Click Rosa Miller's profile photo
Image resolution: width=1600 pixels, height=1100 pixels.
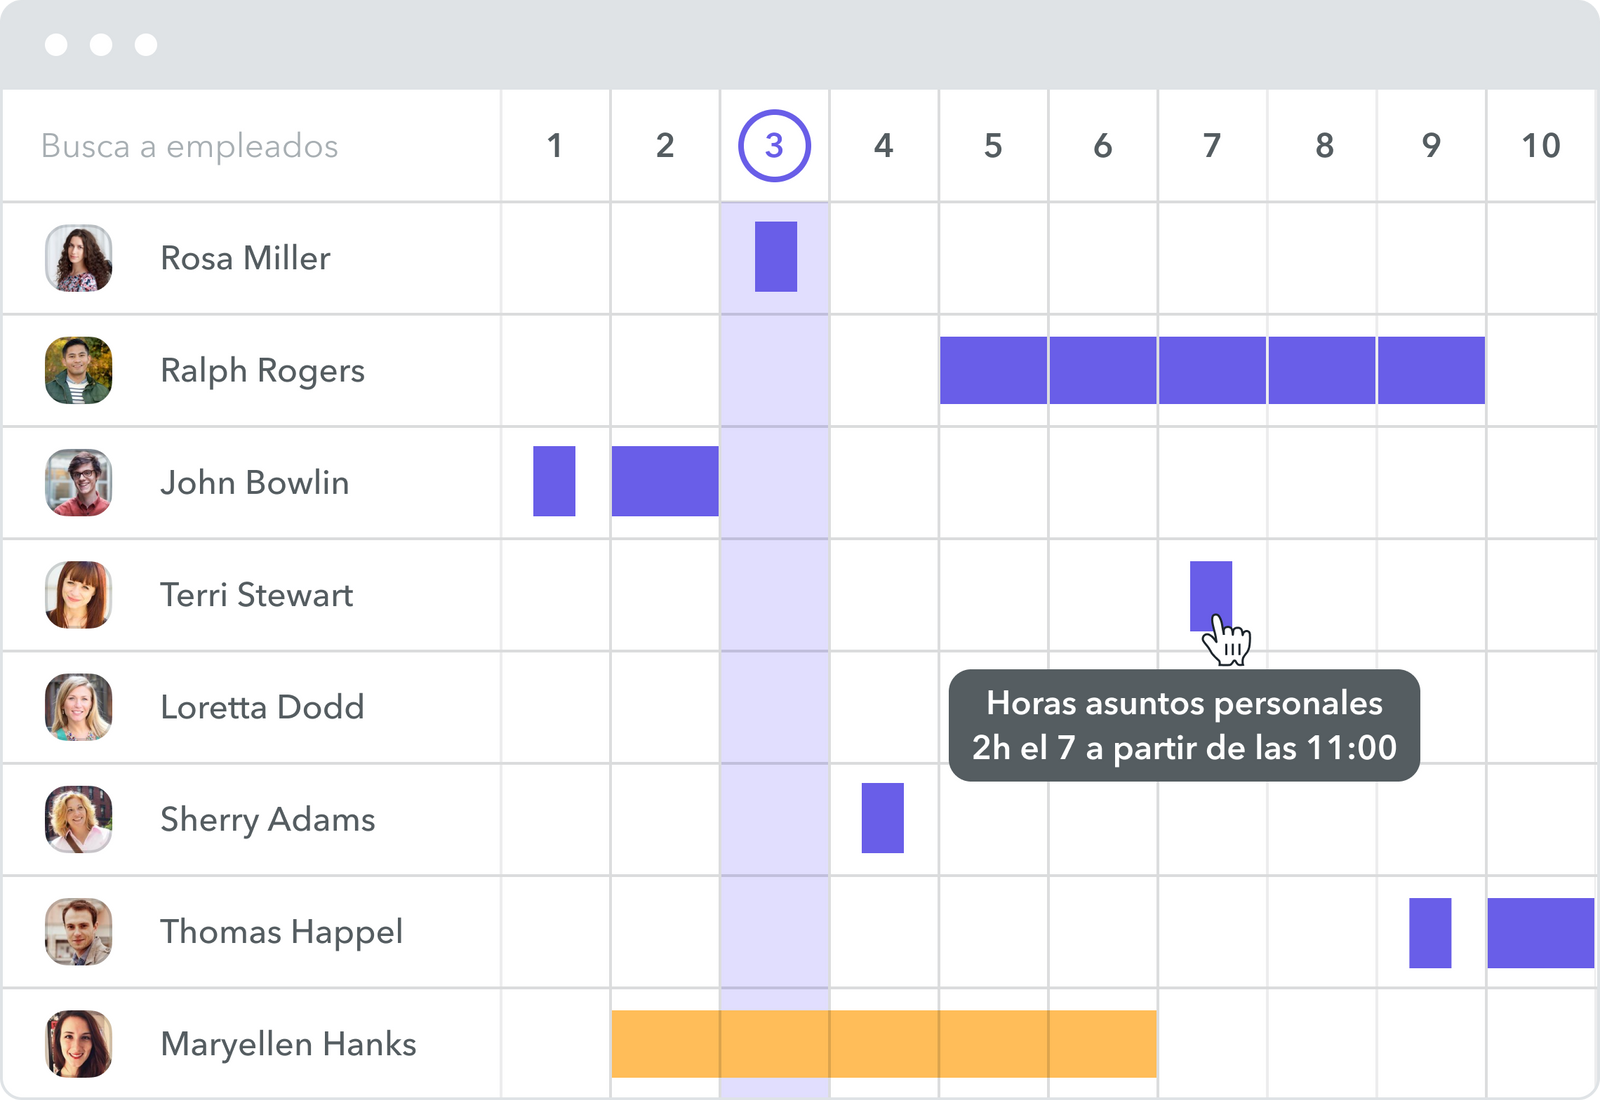coord(79,258)
